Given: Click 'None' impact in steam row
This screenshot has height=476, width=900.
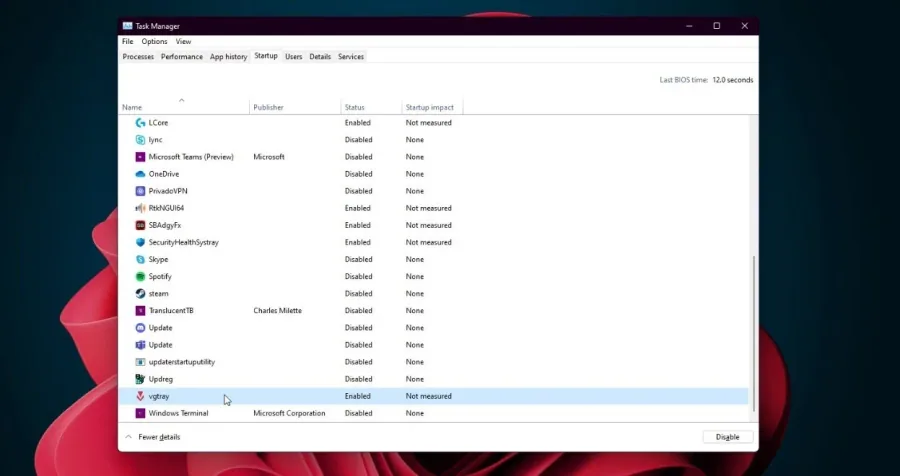Looking at the screenshot, I should [x=414, y=293].
